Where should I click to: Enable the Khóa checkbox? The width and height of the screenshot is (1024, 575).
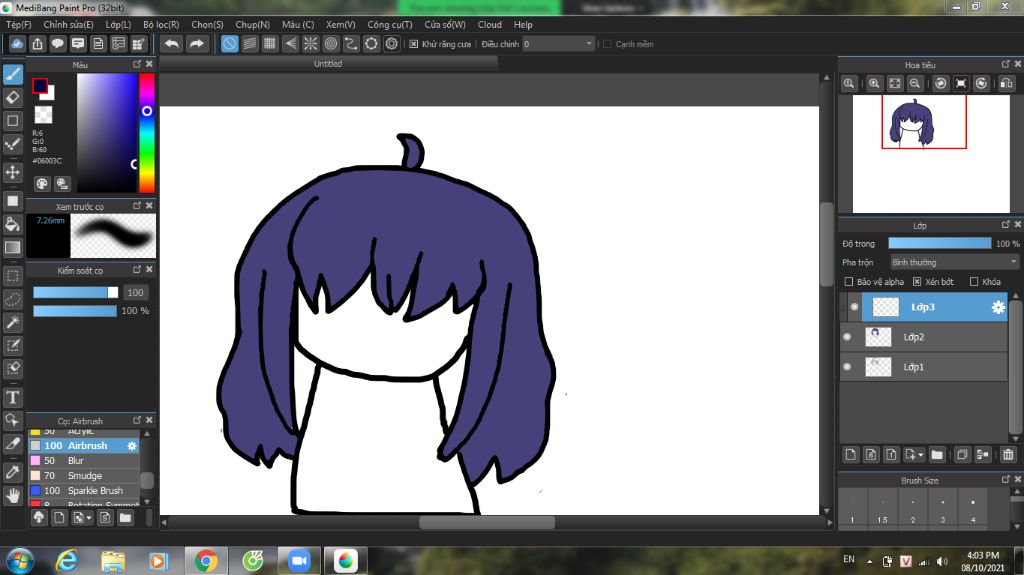coord(974,282)
